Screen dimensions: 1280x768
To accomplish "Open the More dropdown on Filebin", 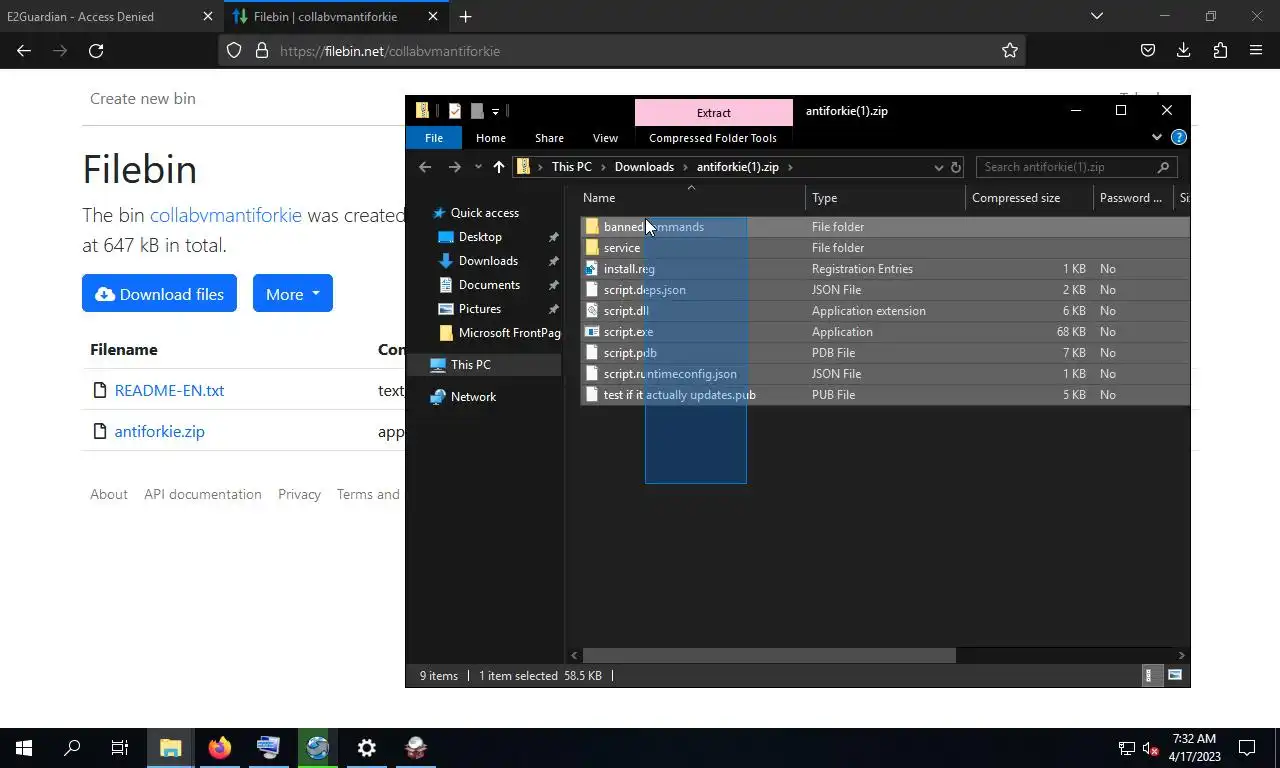I will point(292,293).
